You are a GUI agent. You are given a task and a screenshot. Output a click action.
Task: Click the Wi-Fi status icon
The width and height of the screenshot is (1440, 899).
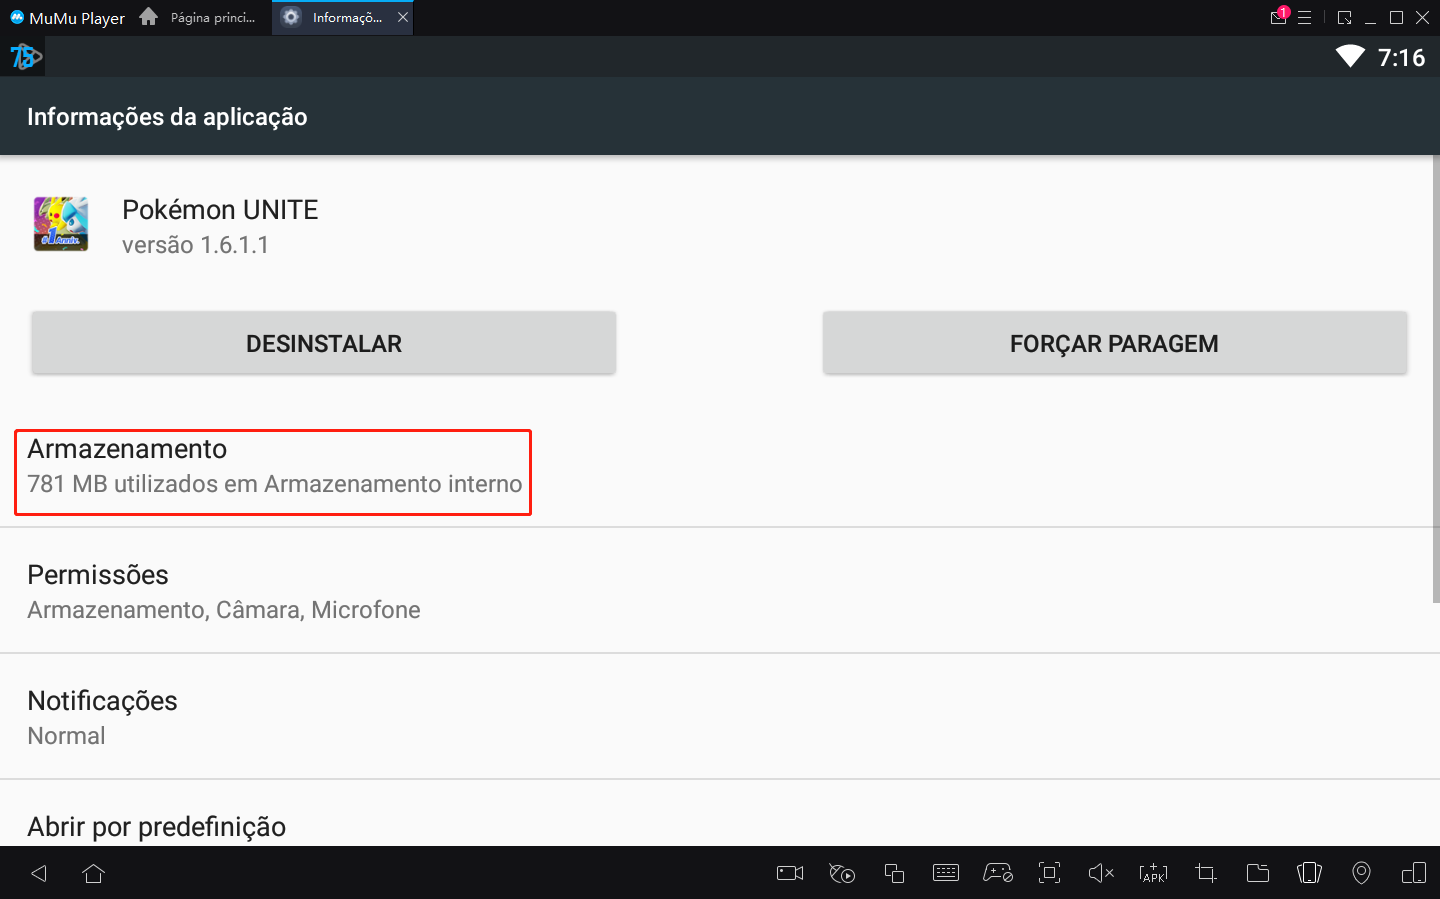point(1350,57)
